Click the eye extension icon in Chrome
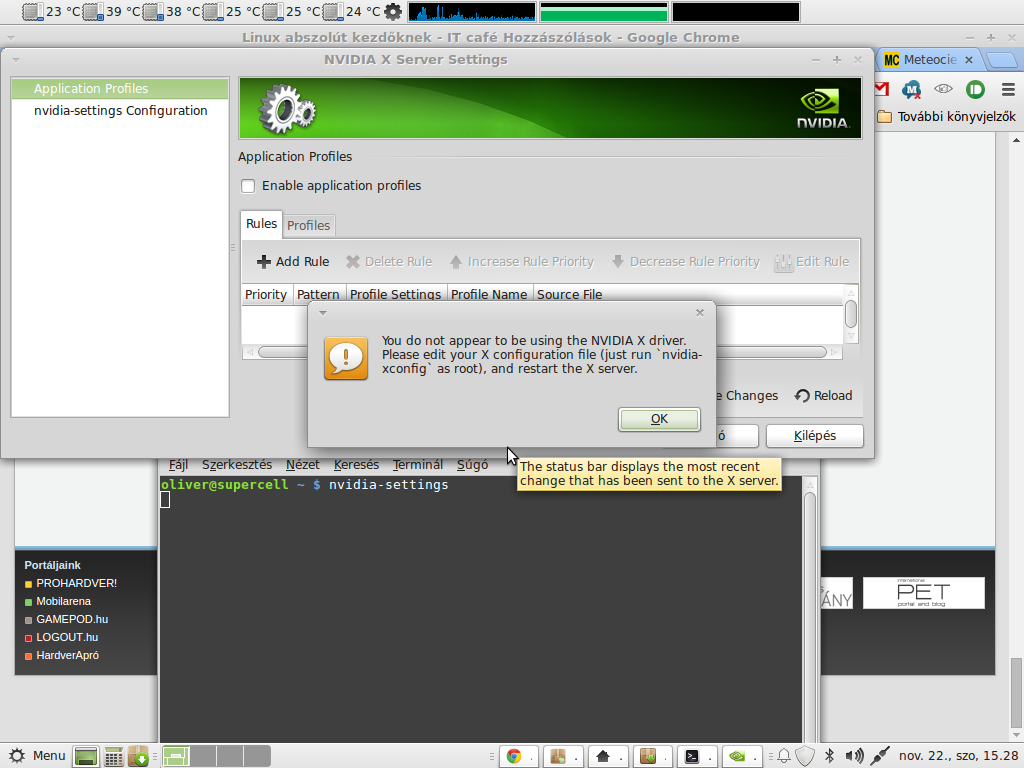This screenshot has width=1024, height=768. coord(943,89)
